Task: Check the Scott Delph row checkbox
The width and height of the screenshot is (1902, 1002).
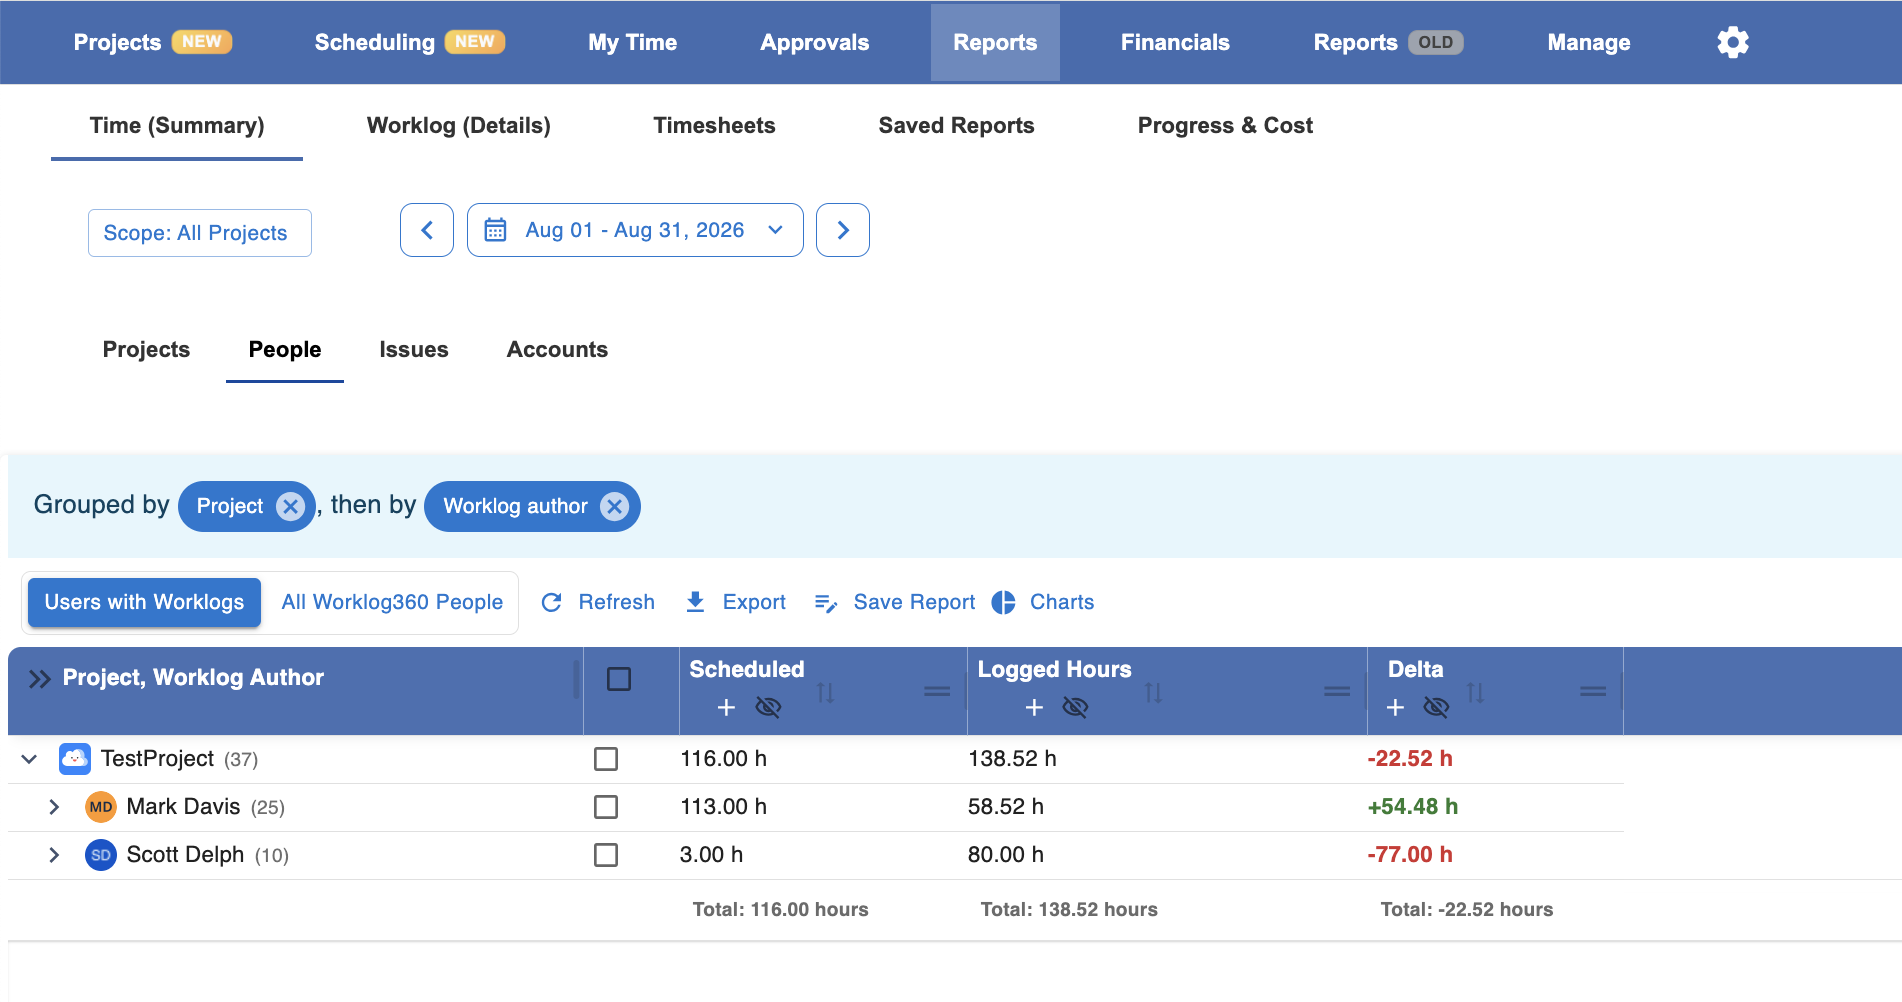Action: (606, 855)
